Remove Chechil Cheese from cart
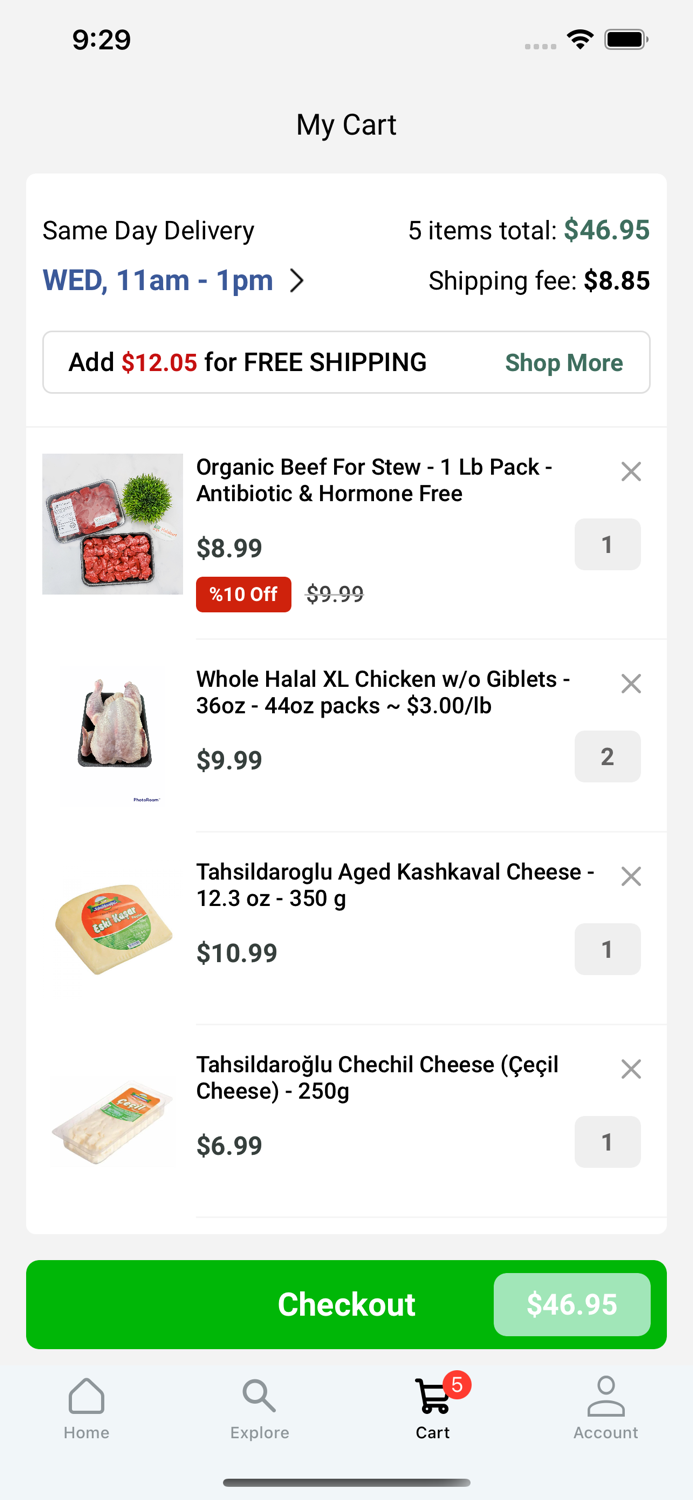693x1500 pixels. pyautogui.click(x=631, y=1069)
